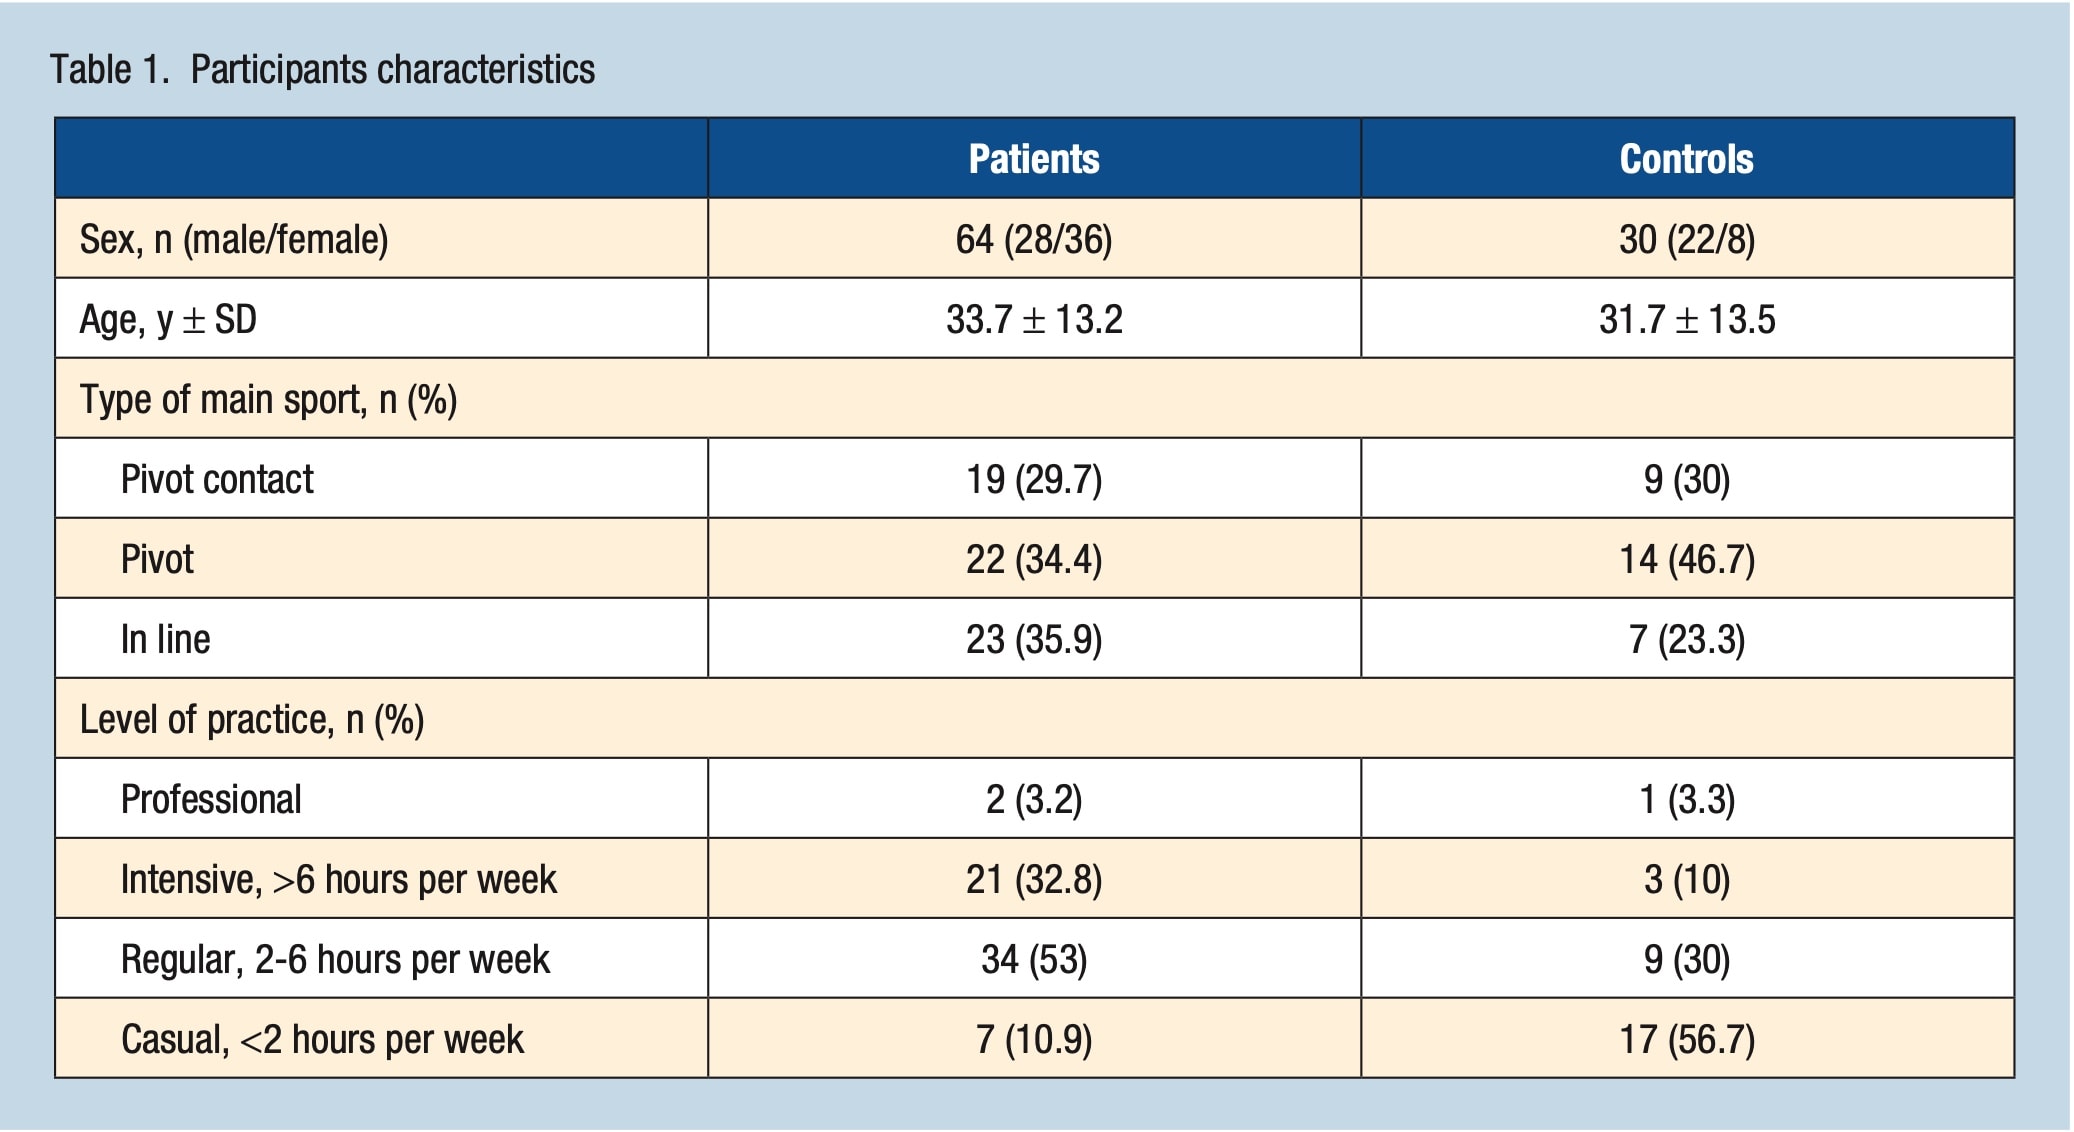Click the "Sex, n (male/female)" row label
The height and width of the screenshot is (1132, 2074).
point(234,240)
